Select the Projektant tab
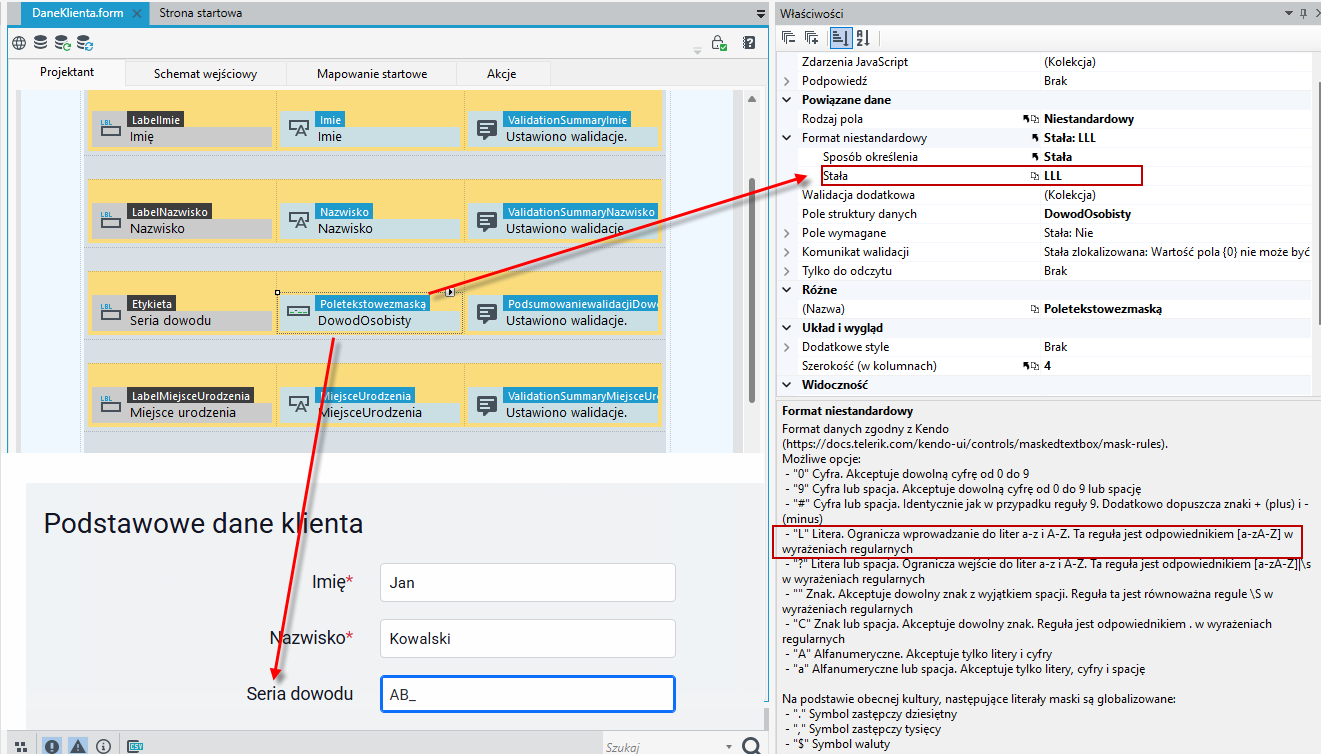Viewport: 1321px width, 754px height. (67, 73)
